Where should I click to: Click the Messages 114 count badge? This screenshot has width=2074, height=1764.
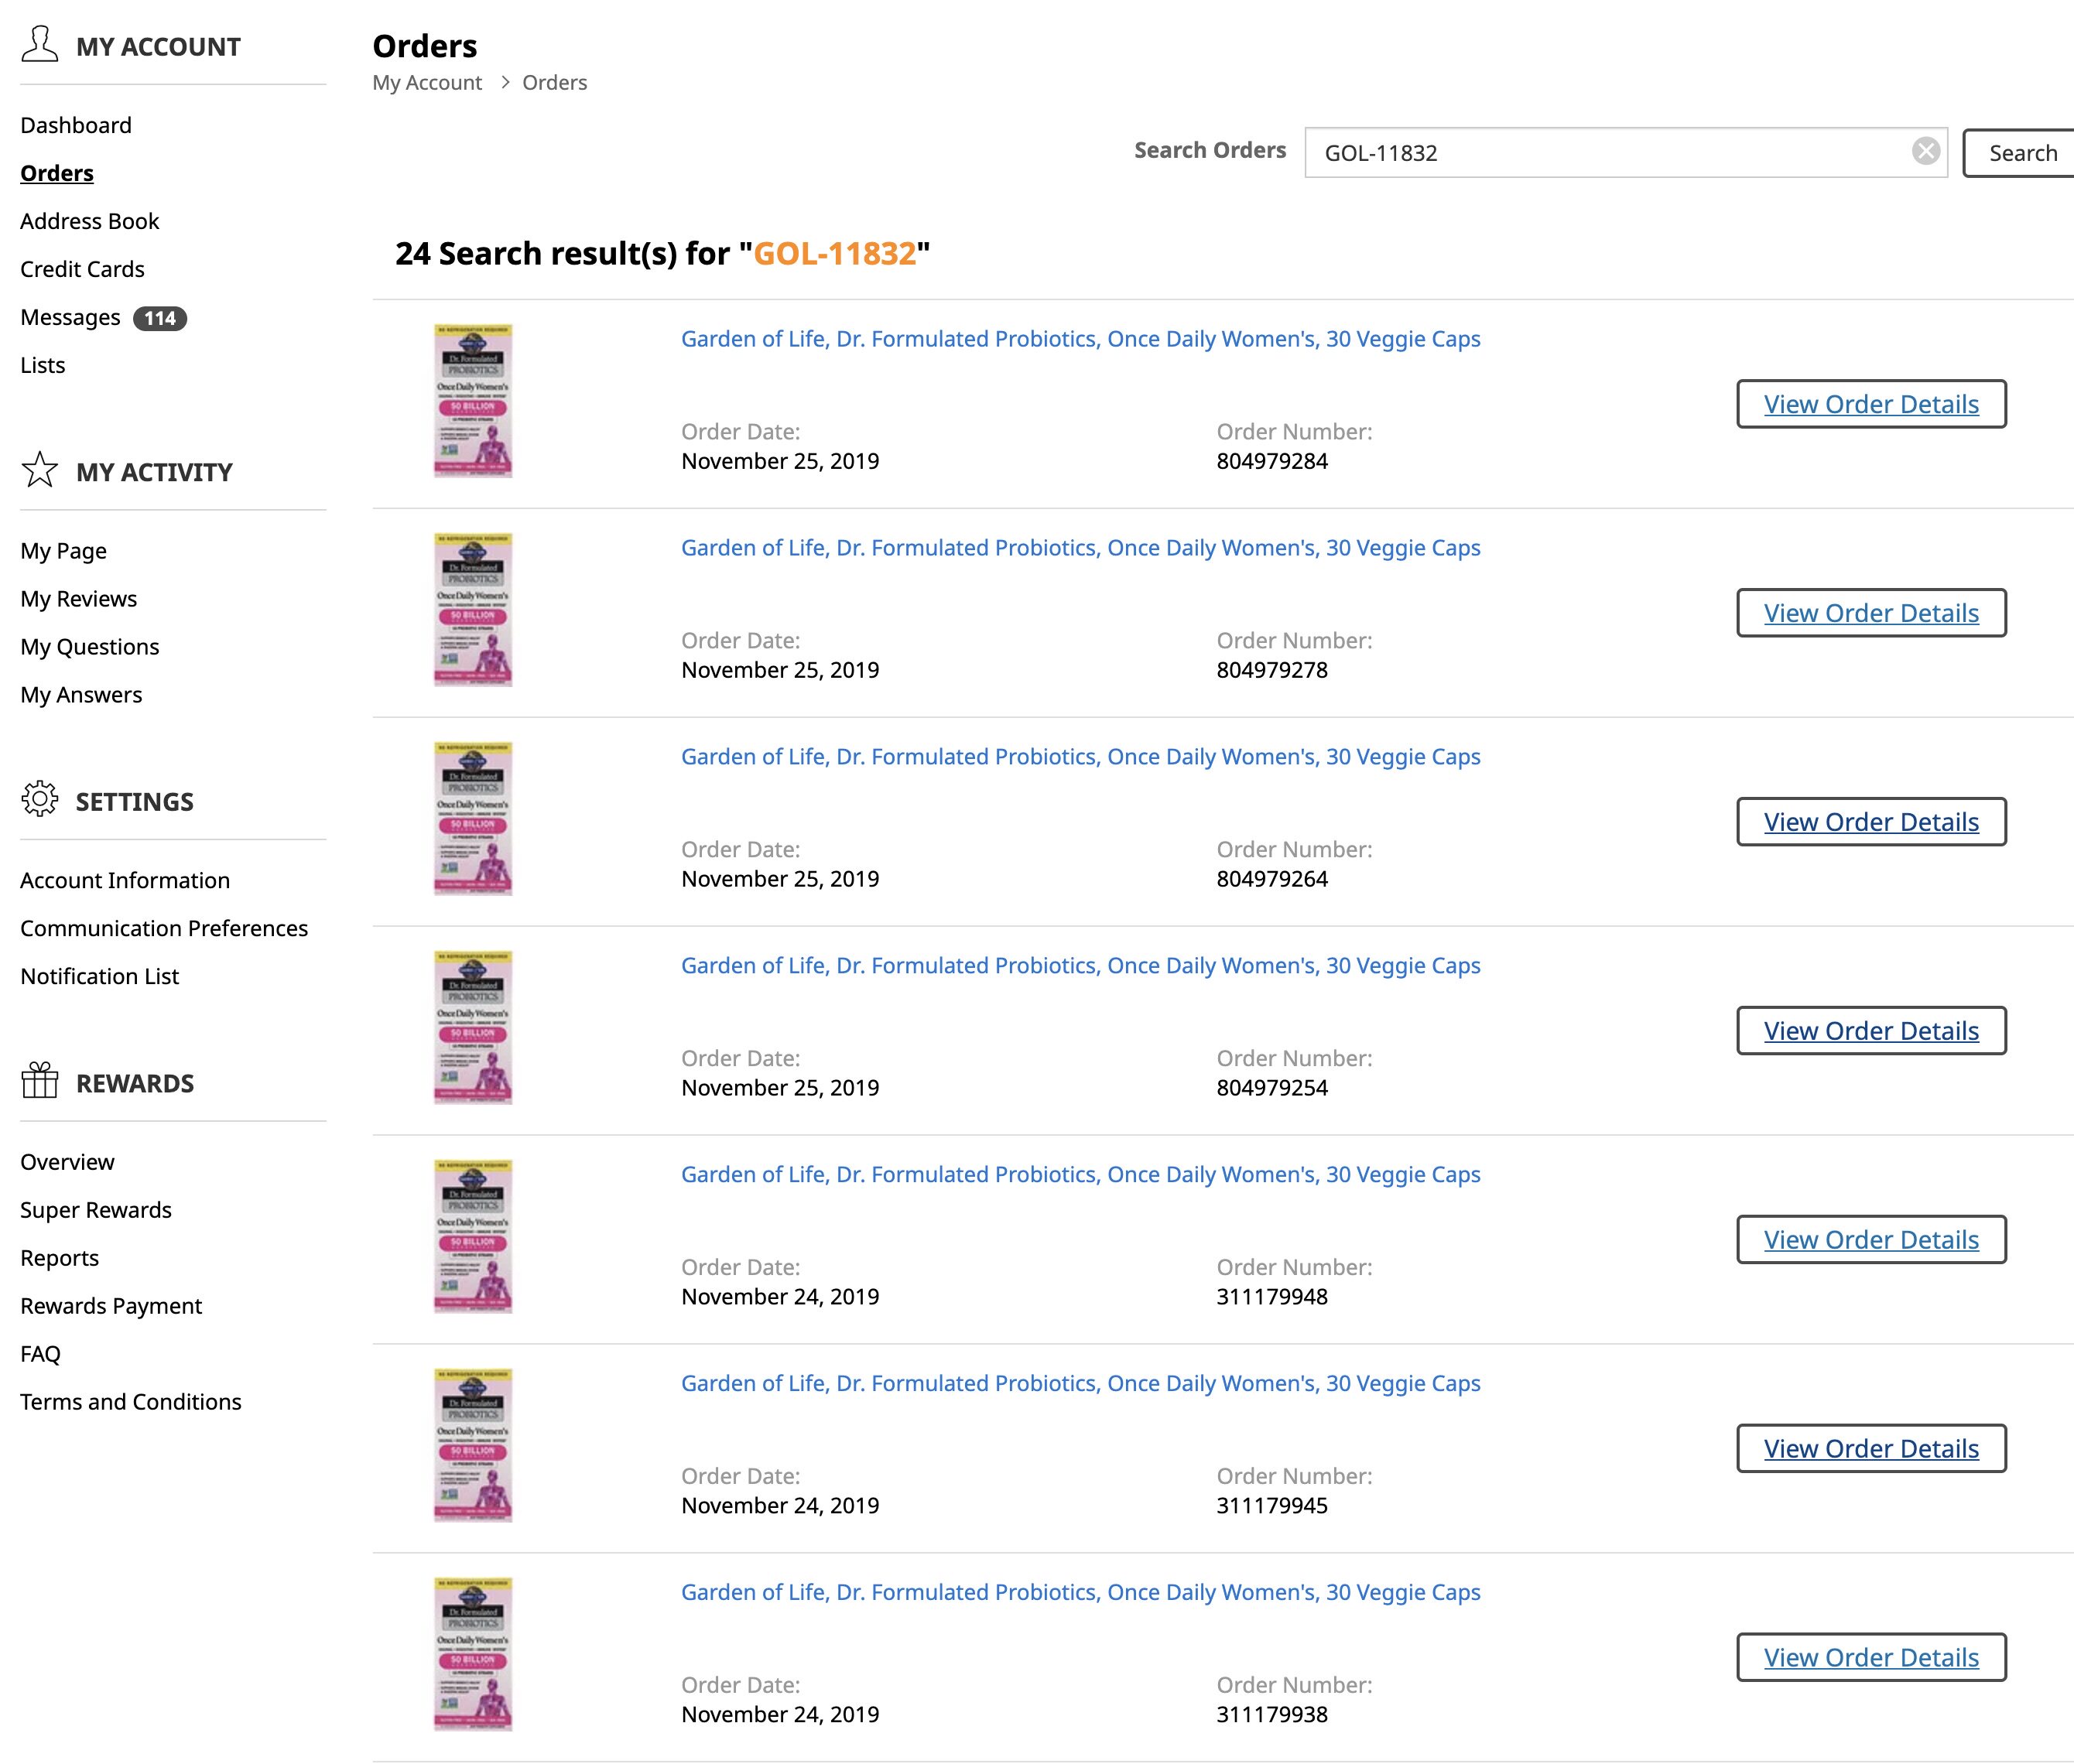[x=160, y=318]
